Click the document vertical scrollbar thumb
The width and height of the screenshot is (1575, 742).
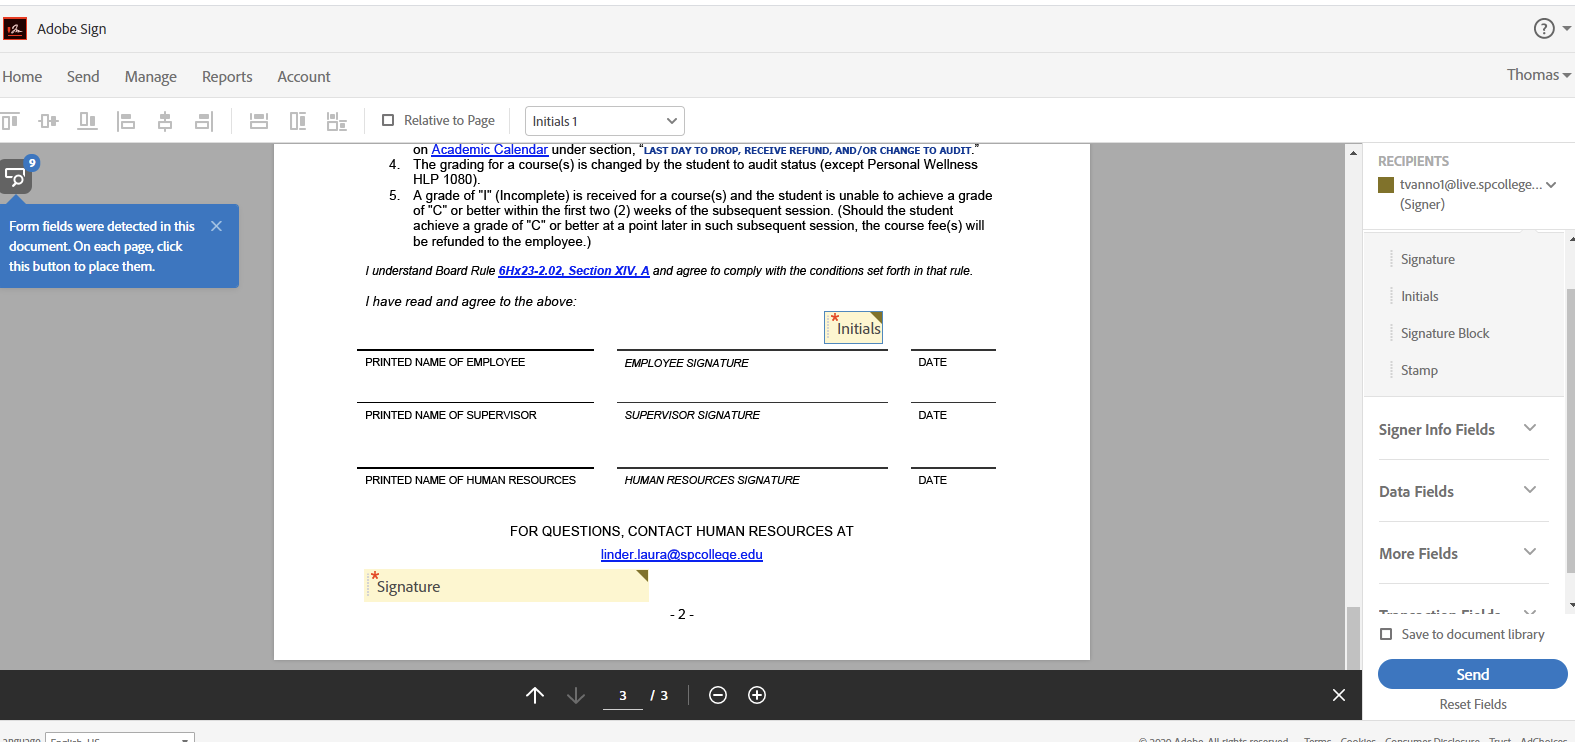[1353, 637]
